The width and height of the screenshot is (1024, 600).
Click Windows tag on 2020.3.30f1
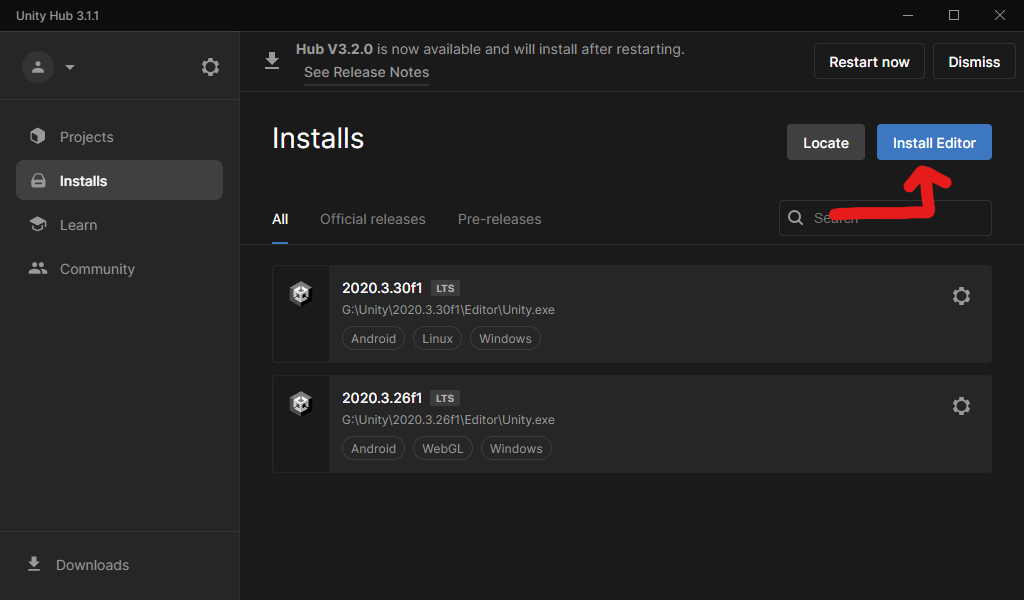pos(505,338)
